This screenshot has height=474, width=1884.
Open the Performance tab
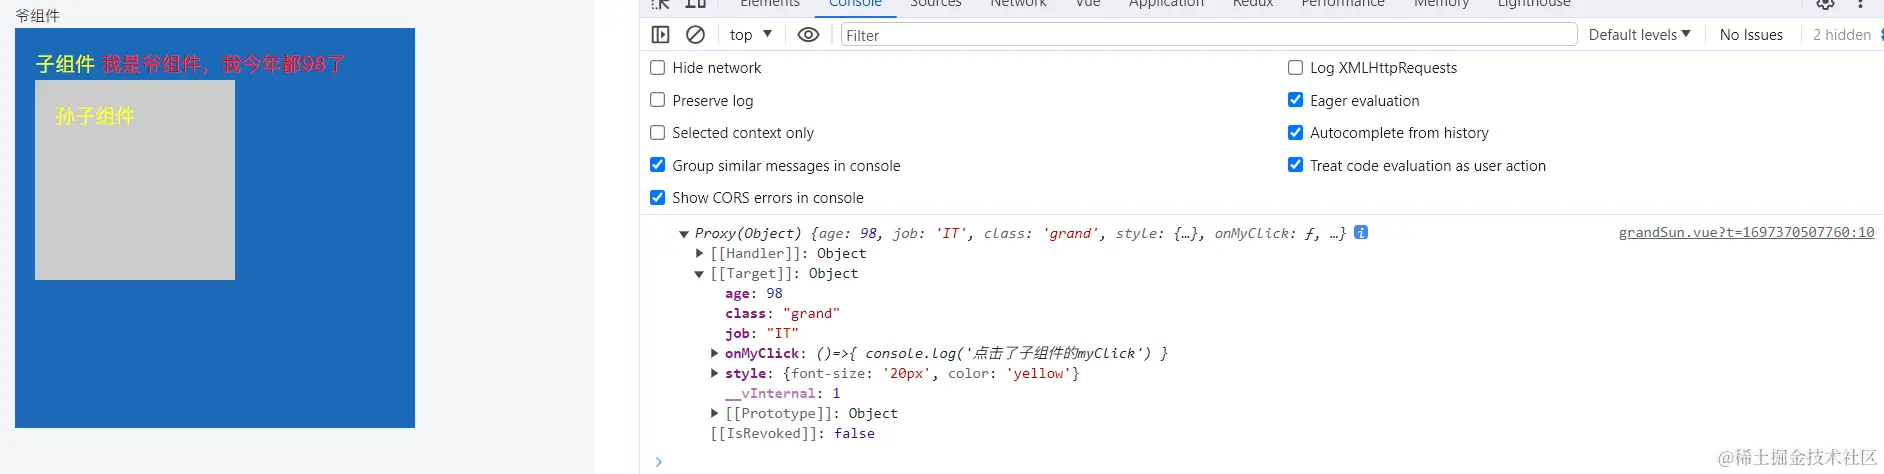[x=1343, y=3]
